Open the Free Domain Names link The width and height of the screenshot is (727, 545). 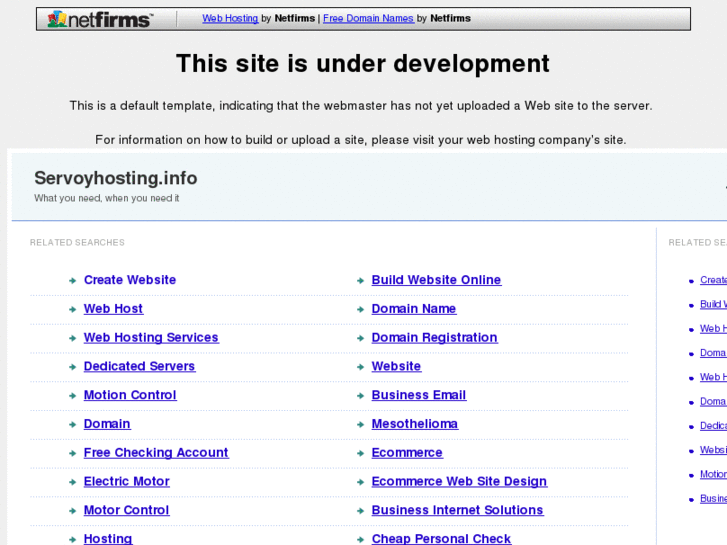click(368, 19)
